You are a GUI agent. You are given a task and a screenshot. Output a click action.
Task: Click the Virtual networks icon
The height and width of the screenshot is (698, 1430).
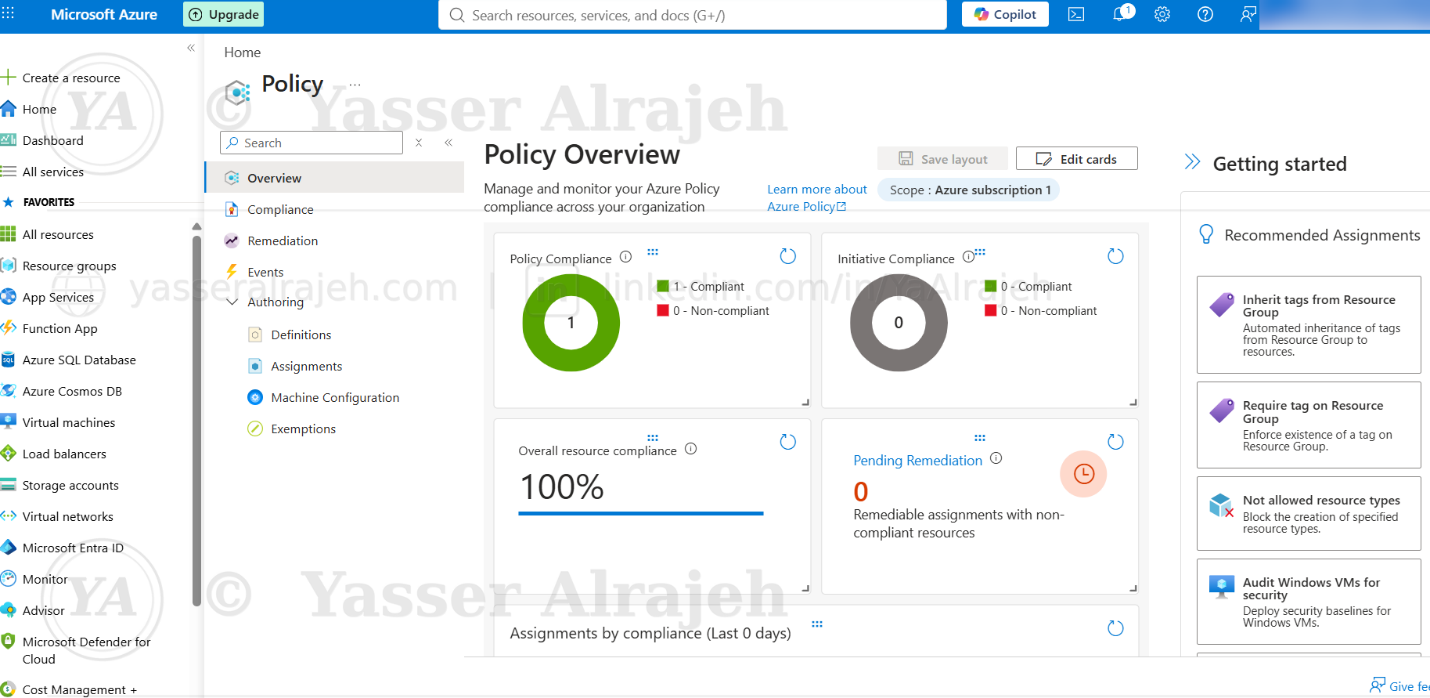click(8, 516)
